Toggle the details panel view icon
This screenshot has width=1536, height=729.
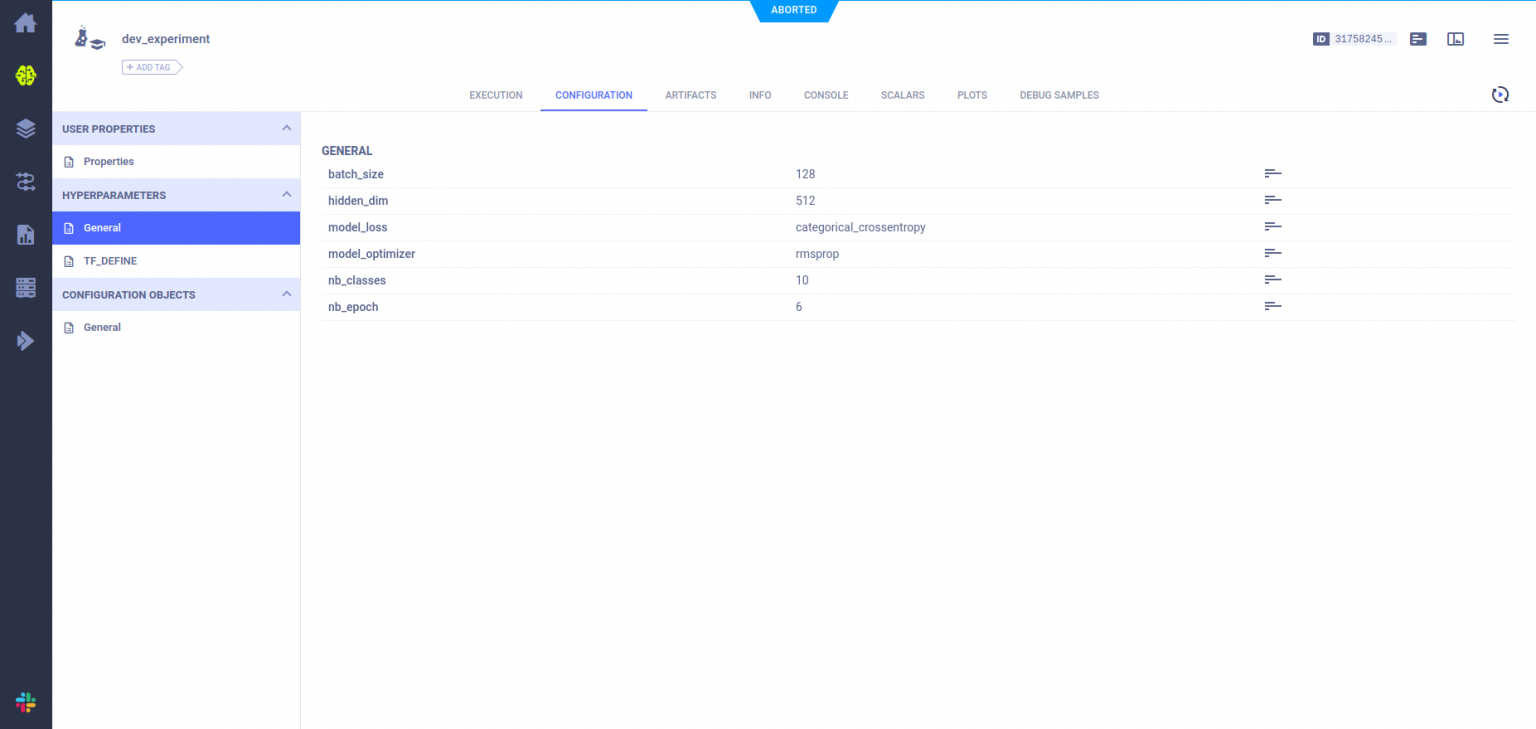click(x=1455, y=39)
